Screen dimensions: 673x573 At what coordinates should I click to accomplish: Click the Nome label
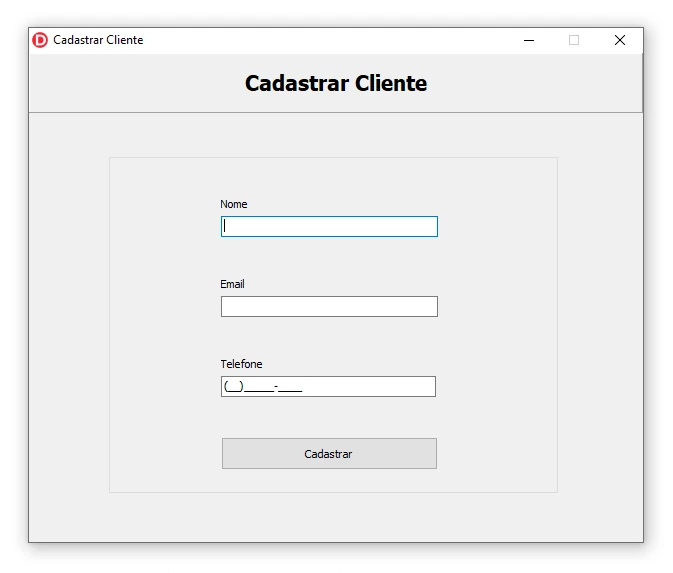[233, 204]
